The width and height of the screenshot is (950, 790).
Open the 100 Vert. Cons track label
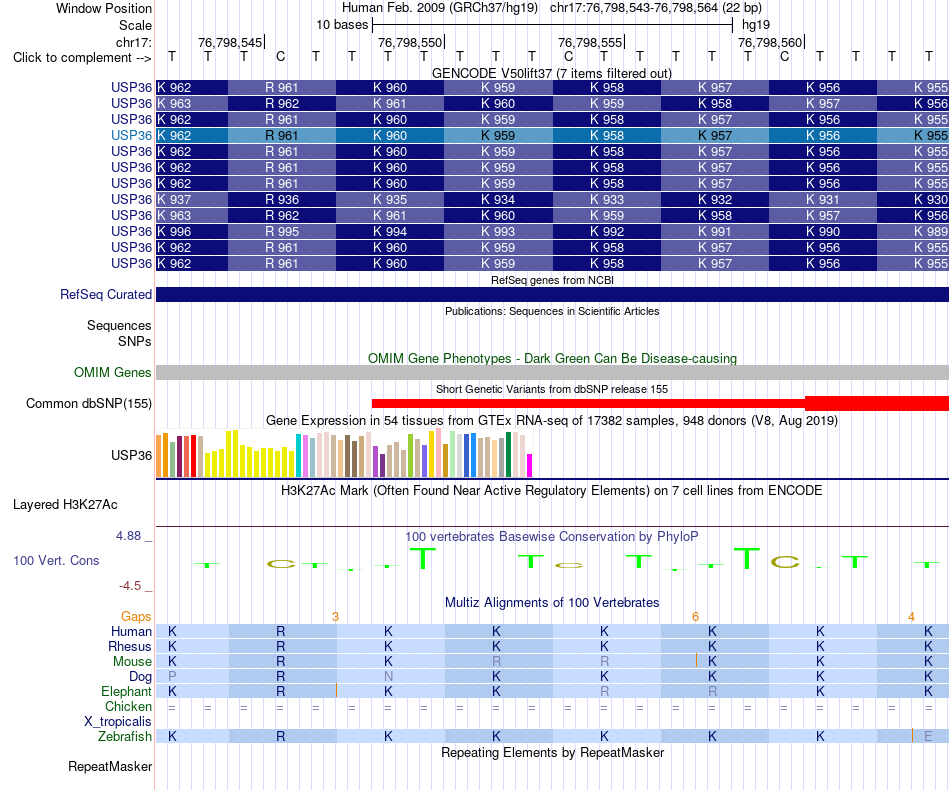[56, 560]
